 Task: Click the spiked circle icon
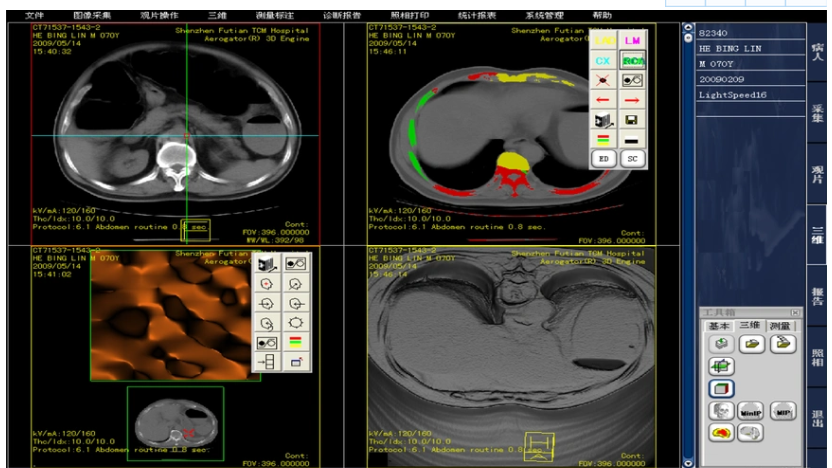(x=296, y=323)
